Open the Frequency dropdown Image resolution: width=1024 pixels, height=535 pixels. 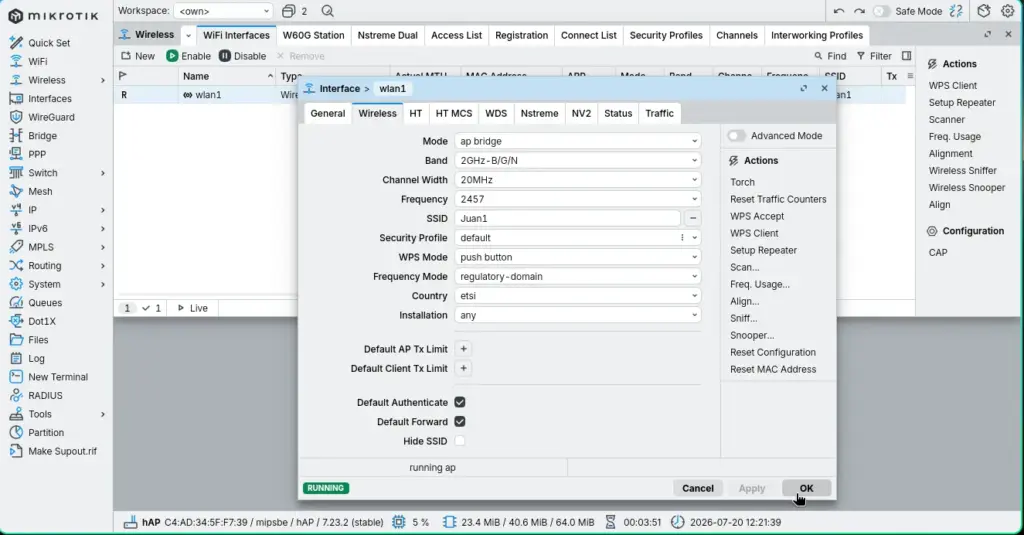click(578, 199)
